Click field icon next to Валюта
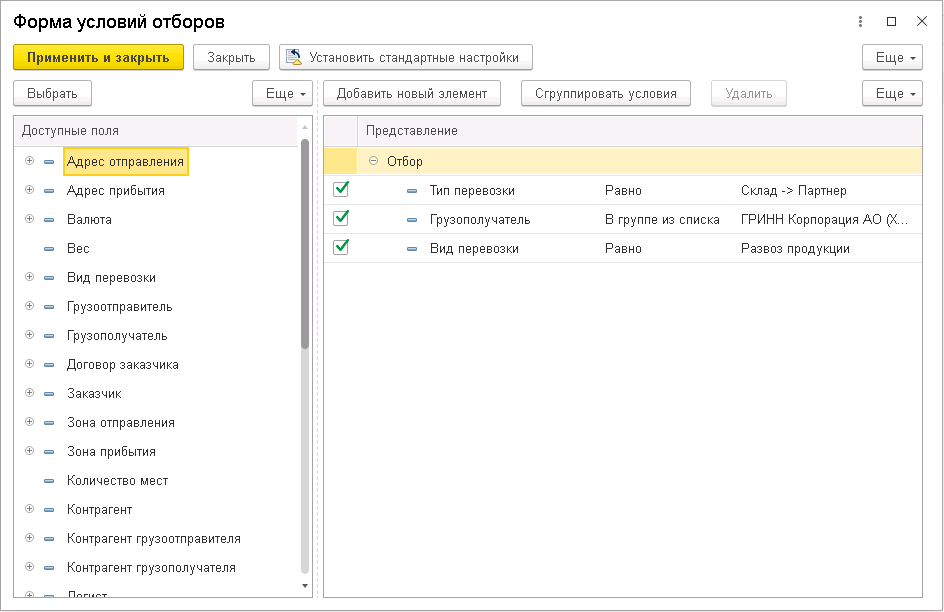 click(49, 219)
